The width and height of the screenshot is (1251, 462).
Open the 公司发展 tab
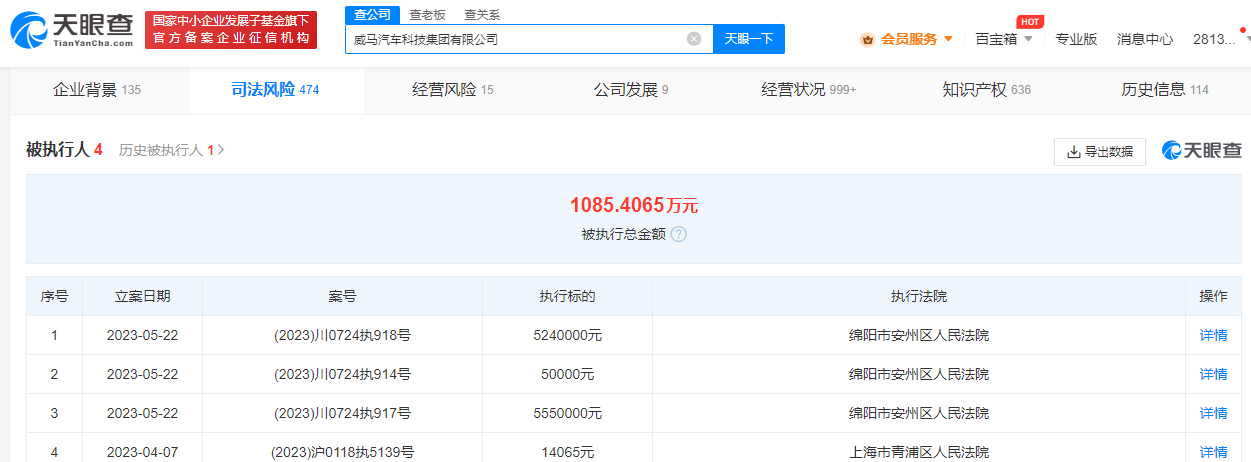(x=631, y=90)
